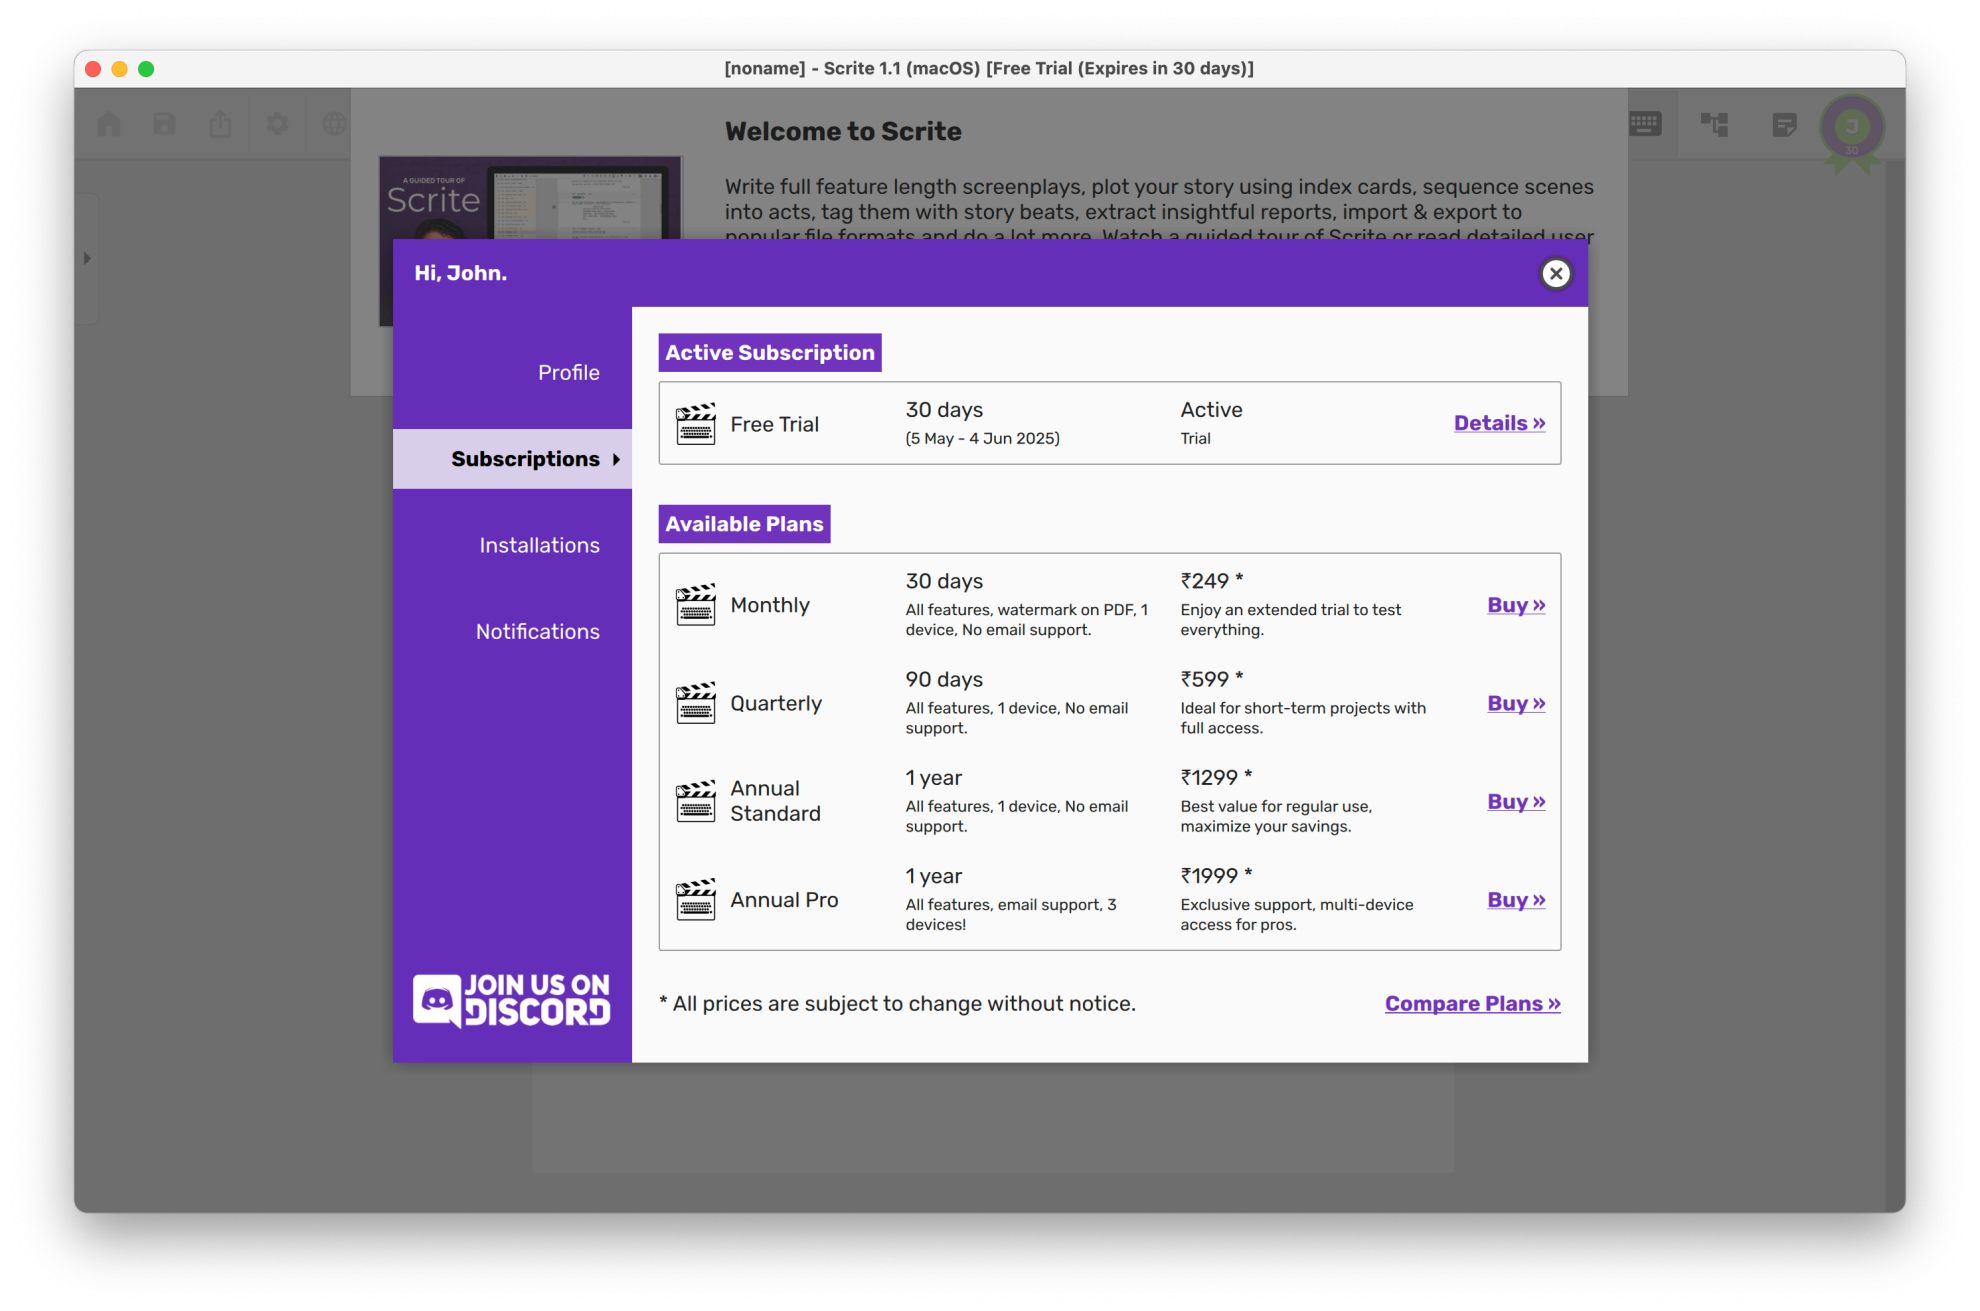
Task: Click the Annual Pro clapperboard icon
Action: click(x=695, y=900)
